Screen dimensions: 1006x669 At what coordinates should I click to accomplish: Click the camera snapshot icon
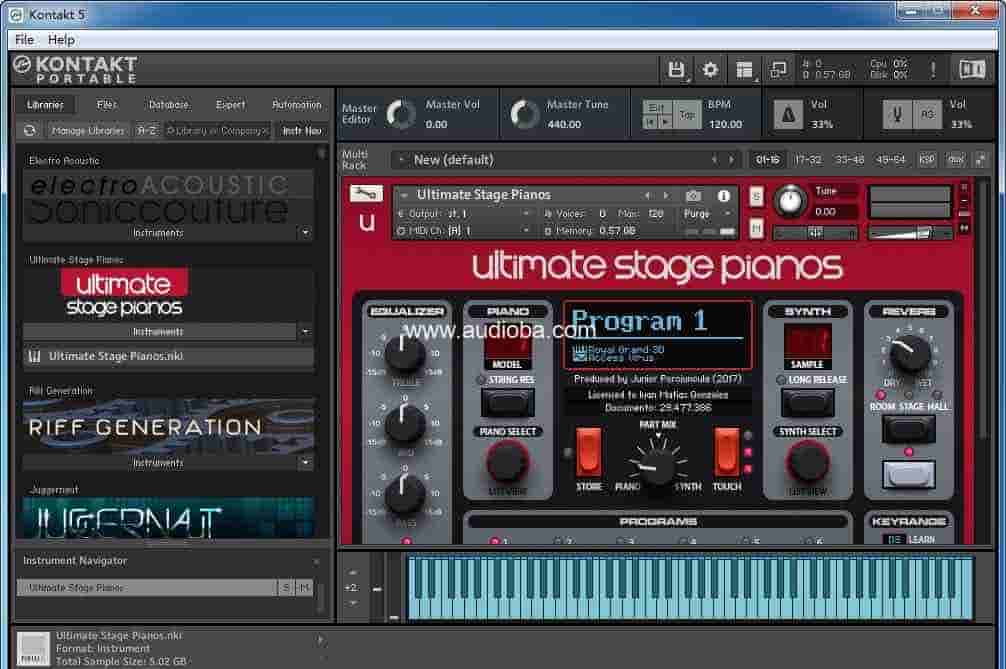(x=693, y=196)
